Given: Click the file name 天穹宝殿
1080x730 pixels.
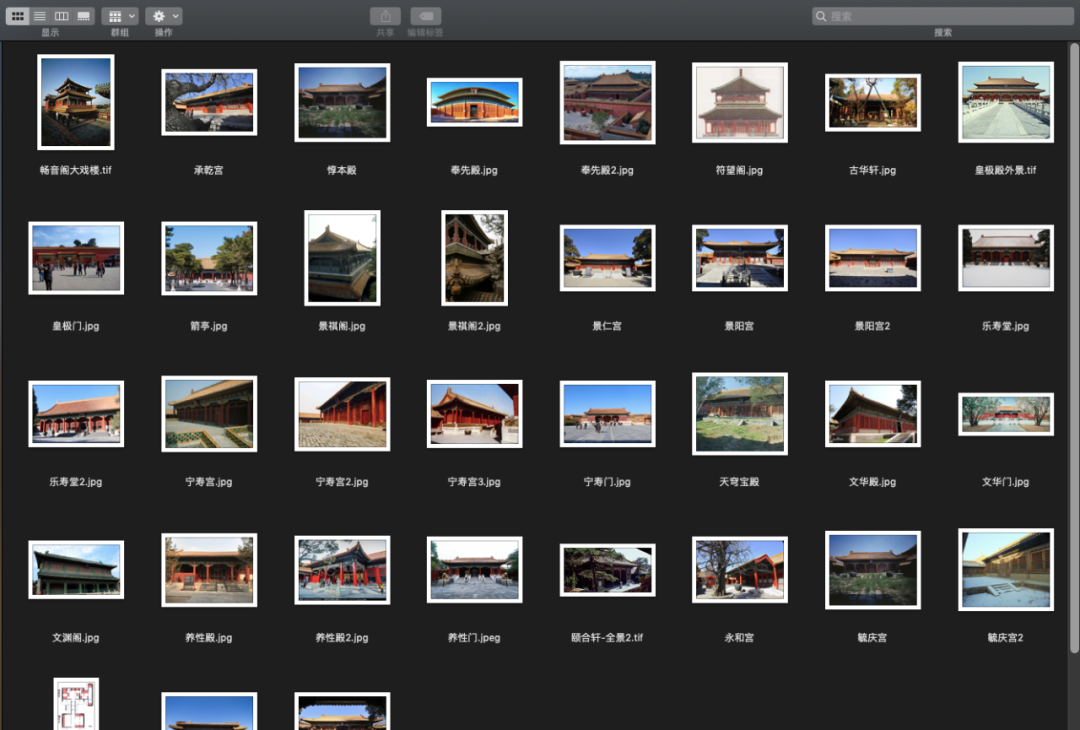Looking at the screenshot, I should (x=740, y=481).
